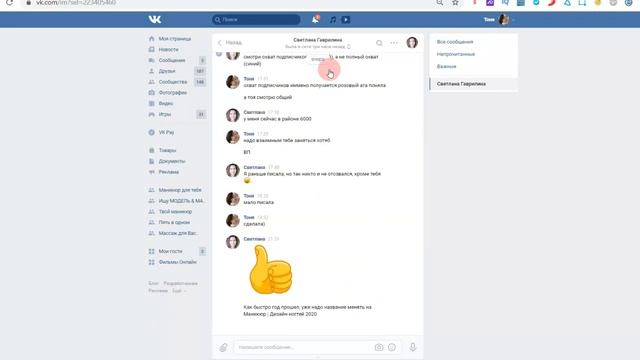
Task: Open Видео in the left menu
Action: [166, 104]
